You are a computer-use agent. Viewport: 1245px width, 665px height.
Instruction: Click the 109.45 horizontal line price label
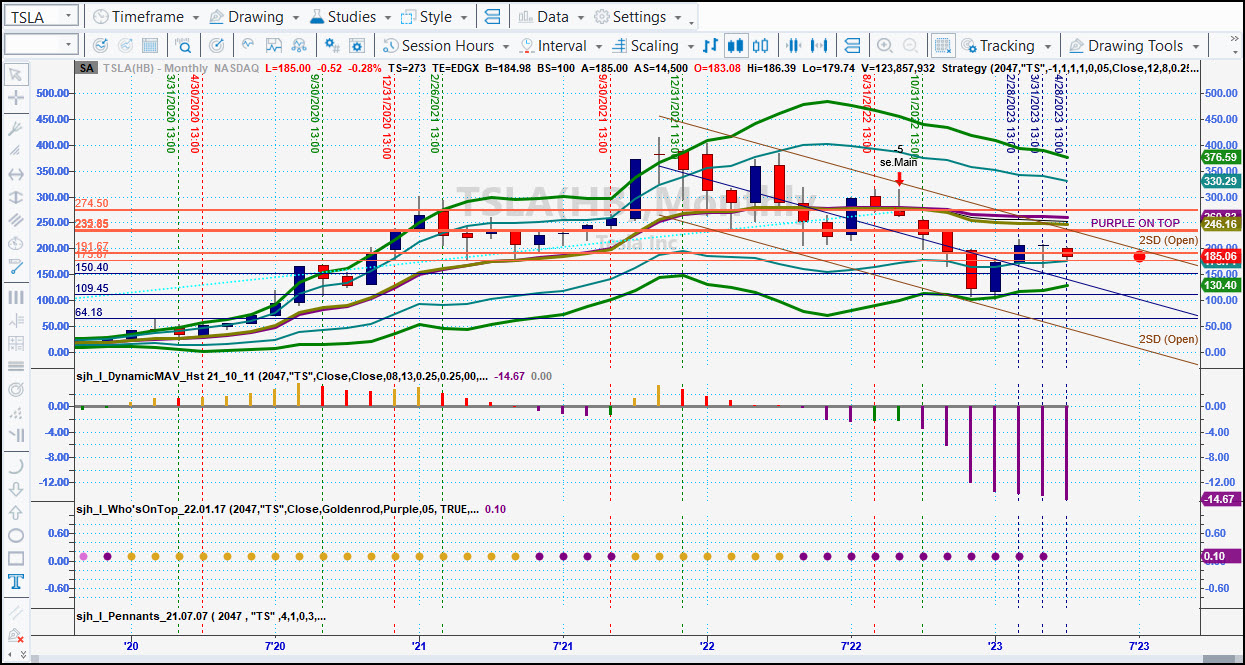pyautogui.click(x=91, y=288)
